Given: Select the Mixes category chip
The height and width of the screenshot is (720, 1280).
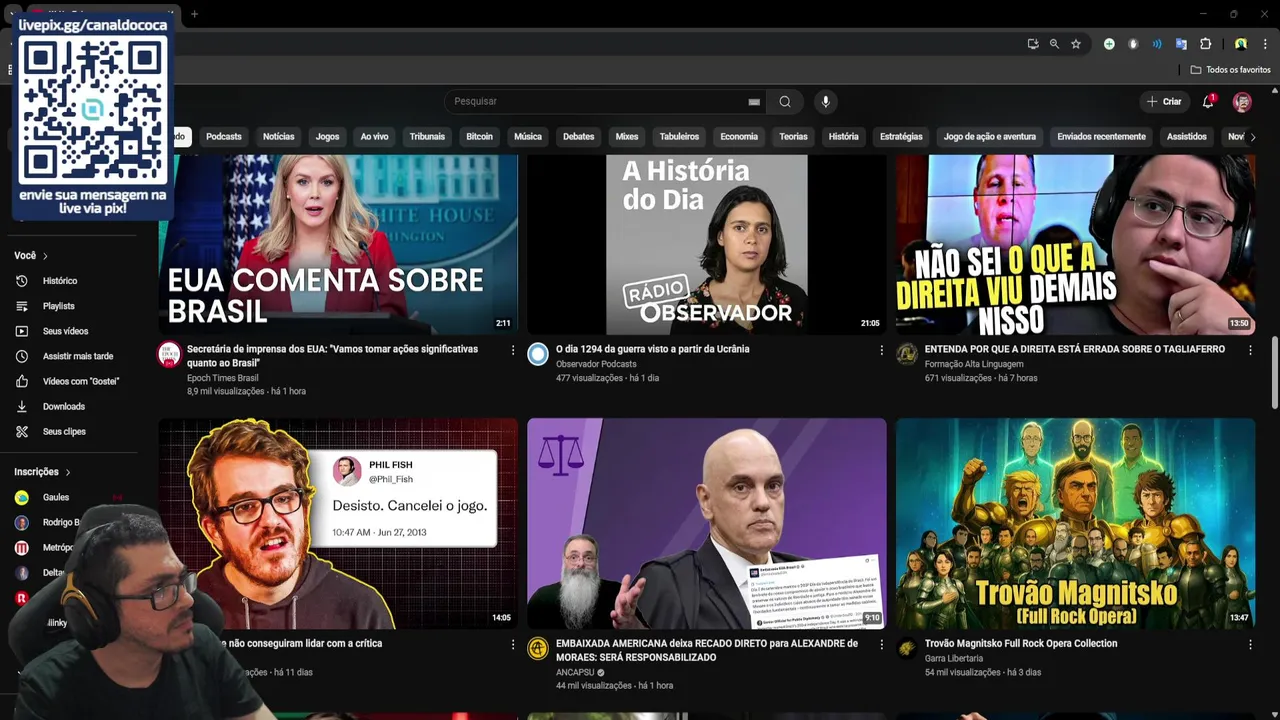Looking at the screenshot, I should (627, 137).
